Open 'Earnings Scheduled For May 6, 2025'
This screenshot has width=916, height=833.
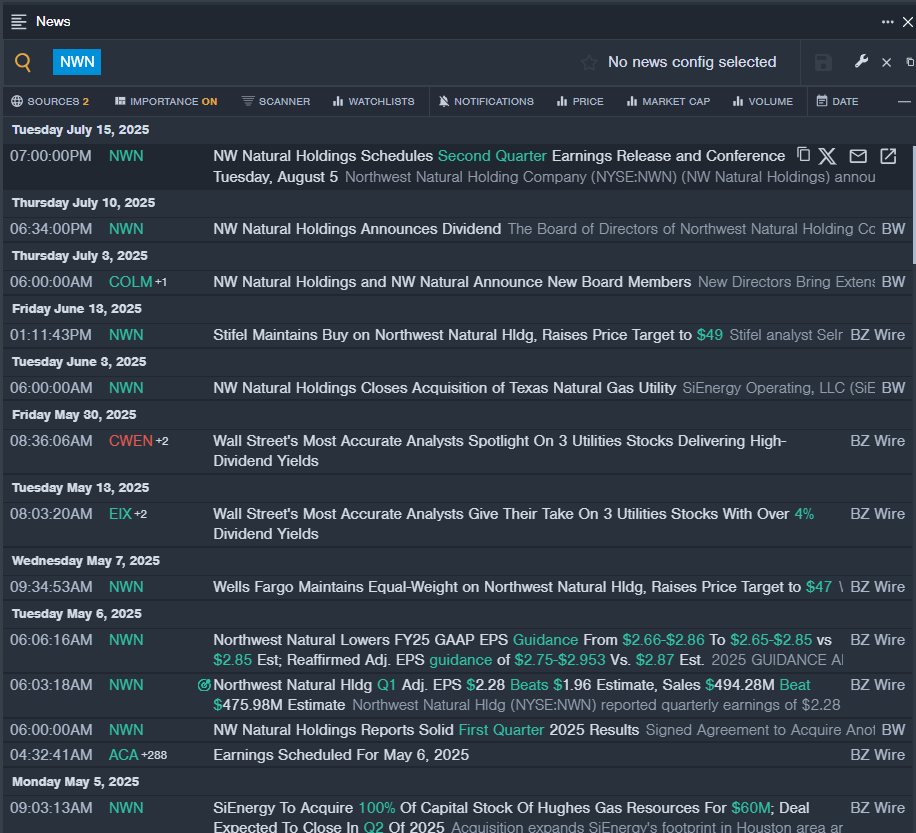tap(341, 755)
